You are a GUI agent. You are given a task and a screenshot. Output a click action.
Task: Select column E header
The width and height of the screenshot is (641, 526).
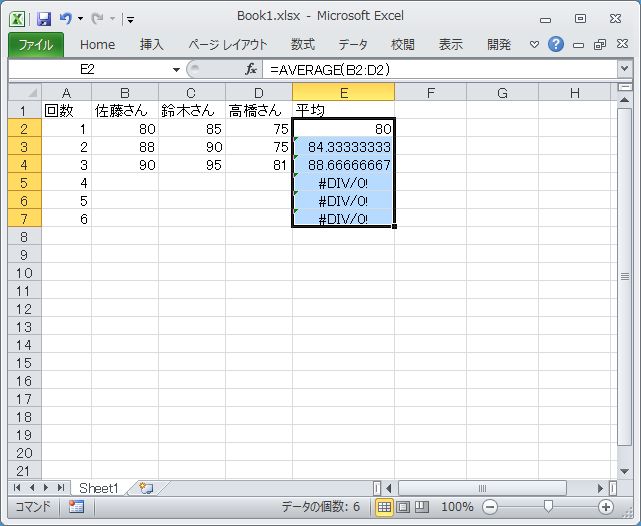[x=343, y=93]
